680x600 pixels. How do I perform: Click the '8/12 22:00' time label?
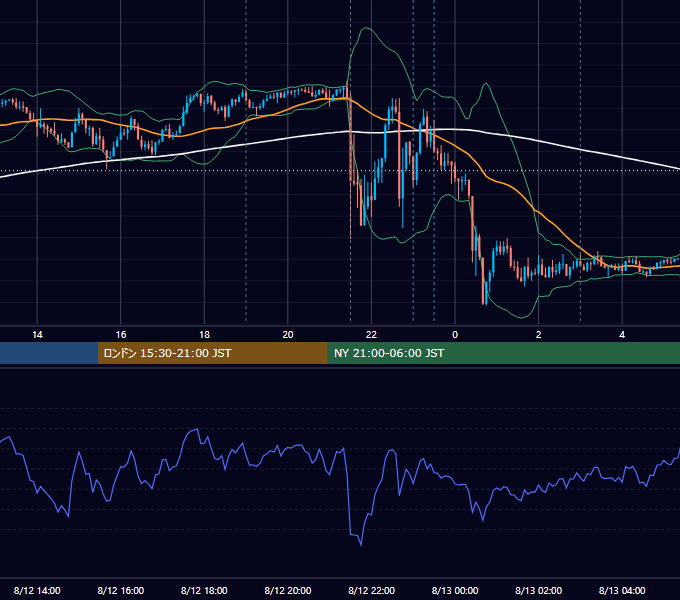372,590
